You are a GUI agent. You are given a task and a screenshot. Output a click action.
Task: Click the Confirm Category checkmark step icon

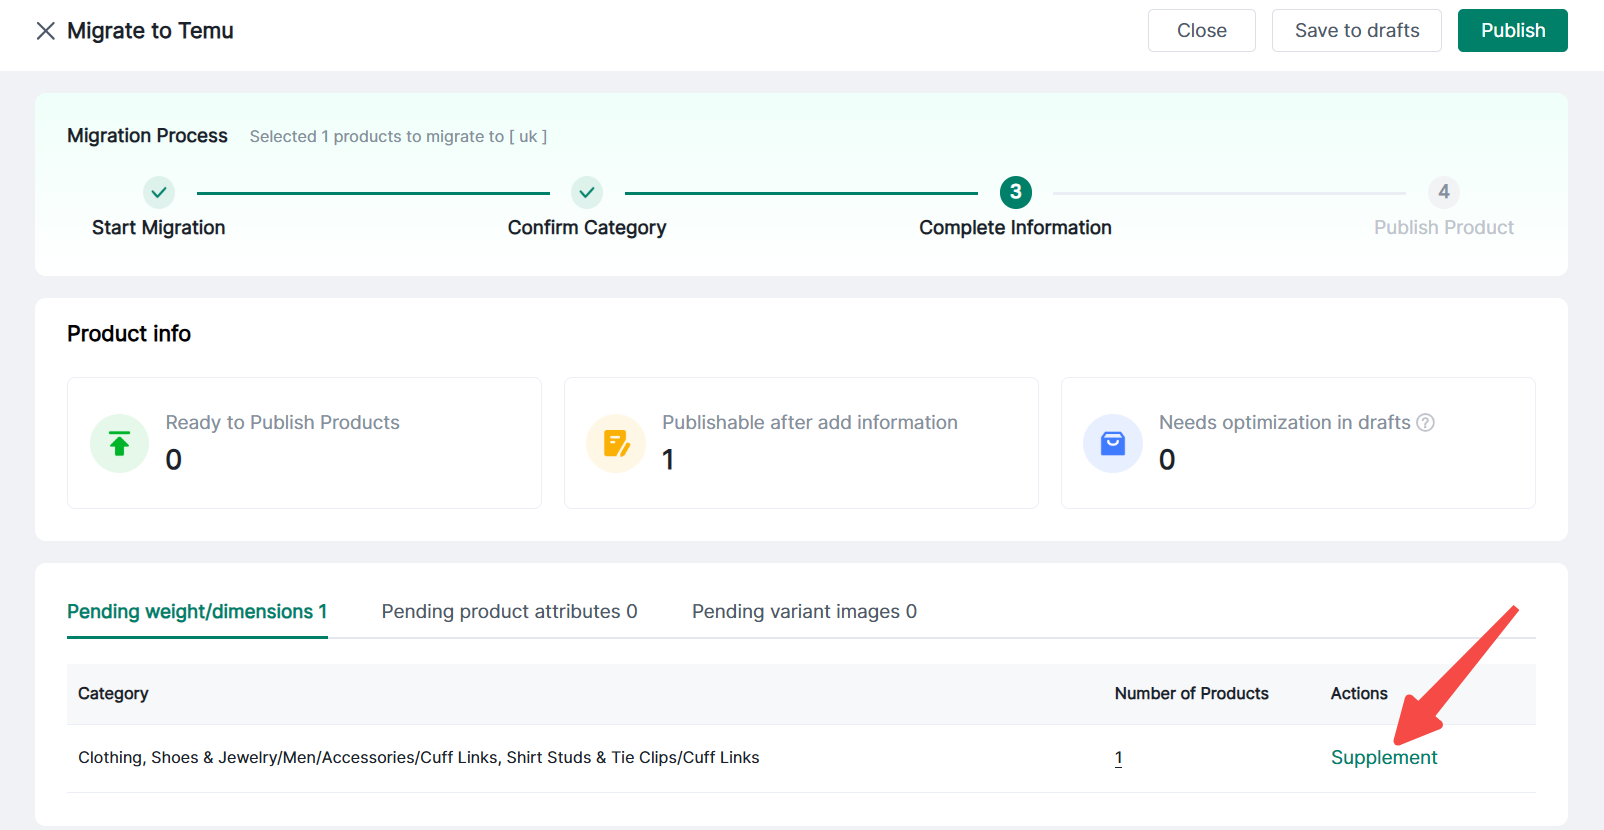pos(587,192)
